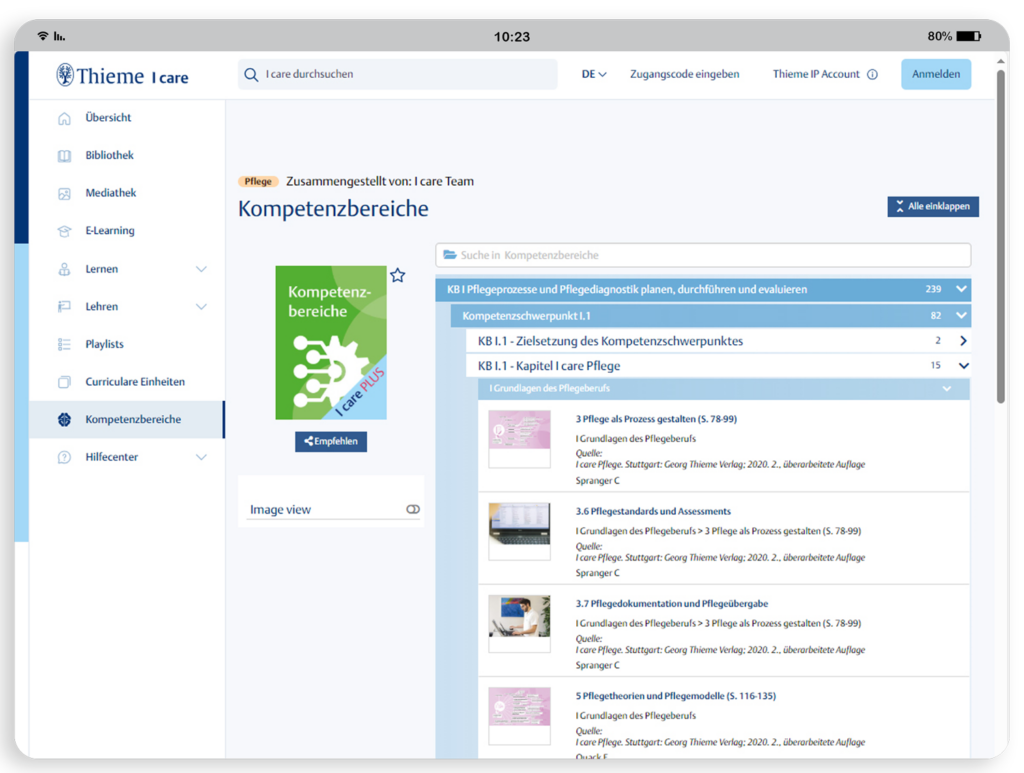Select Kompetenzbereiche in the sidebar menu
The height and width of the screenshot is (773, 1024).
tap(133, 419)
